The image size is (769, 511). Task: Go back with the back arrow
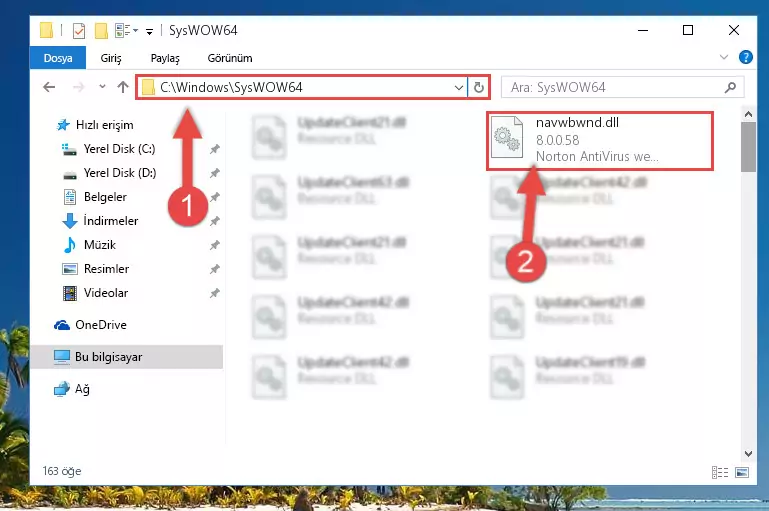pos(49,87)
